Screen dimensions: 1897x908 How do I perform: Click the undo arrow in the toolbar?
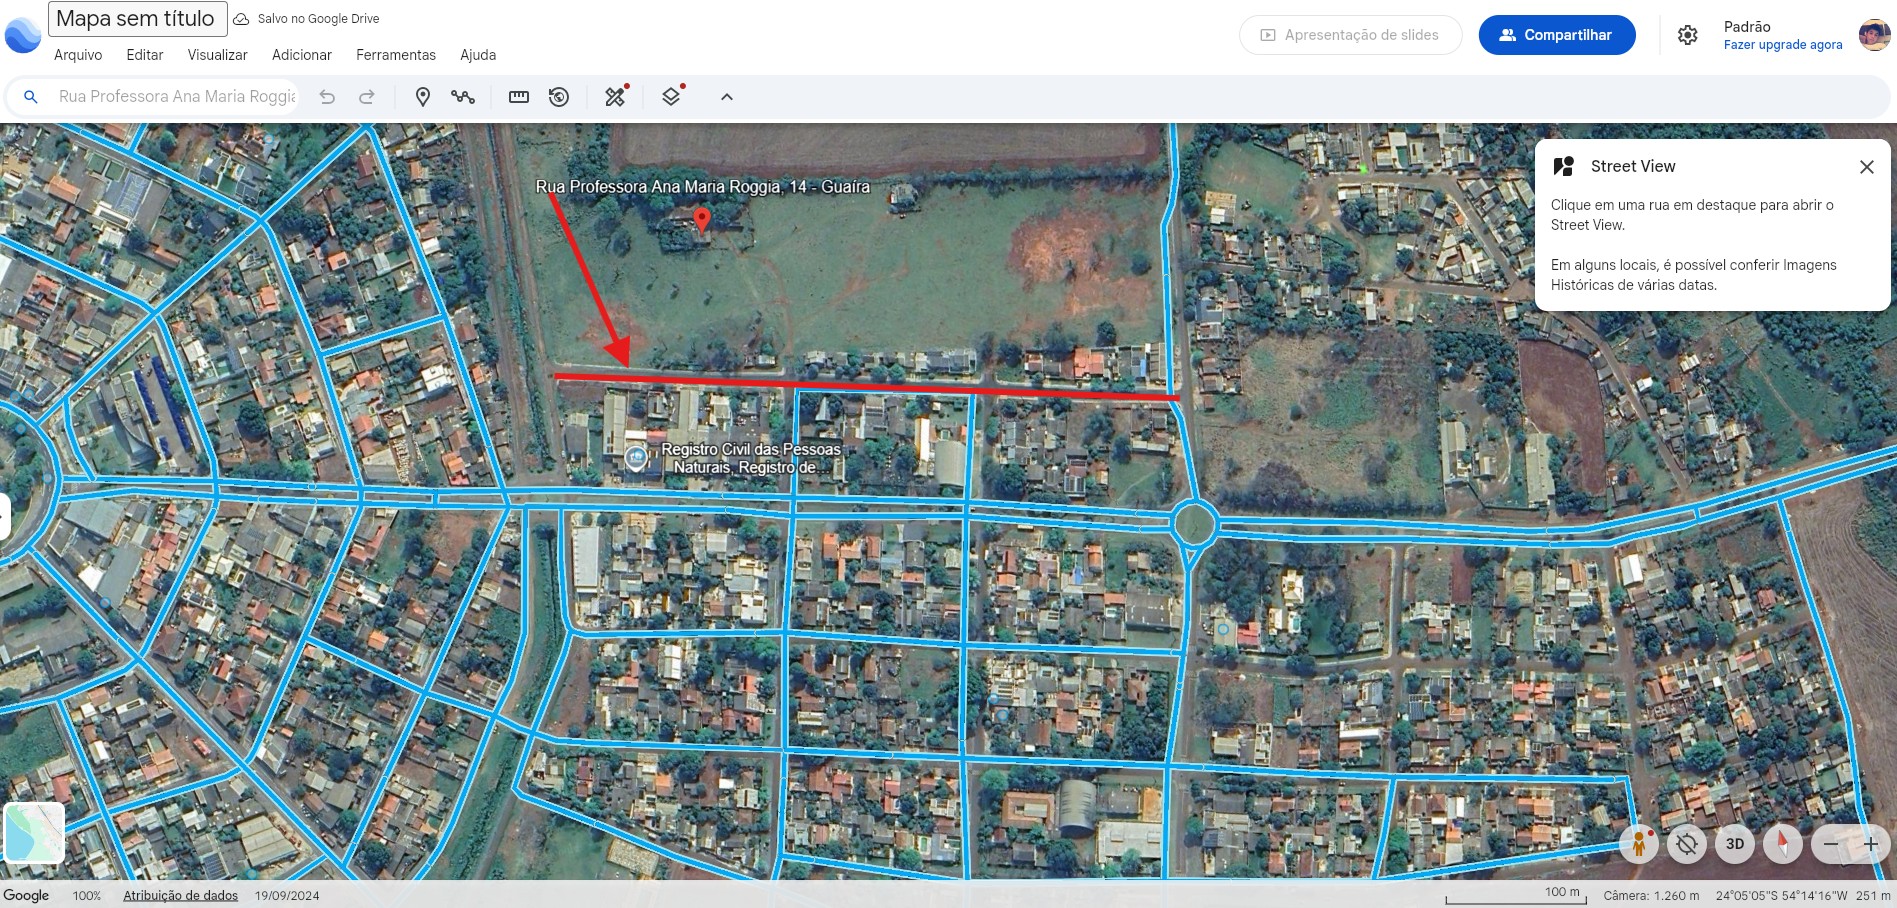[327, 97]
